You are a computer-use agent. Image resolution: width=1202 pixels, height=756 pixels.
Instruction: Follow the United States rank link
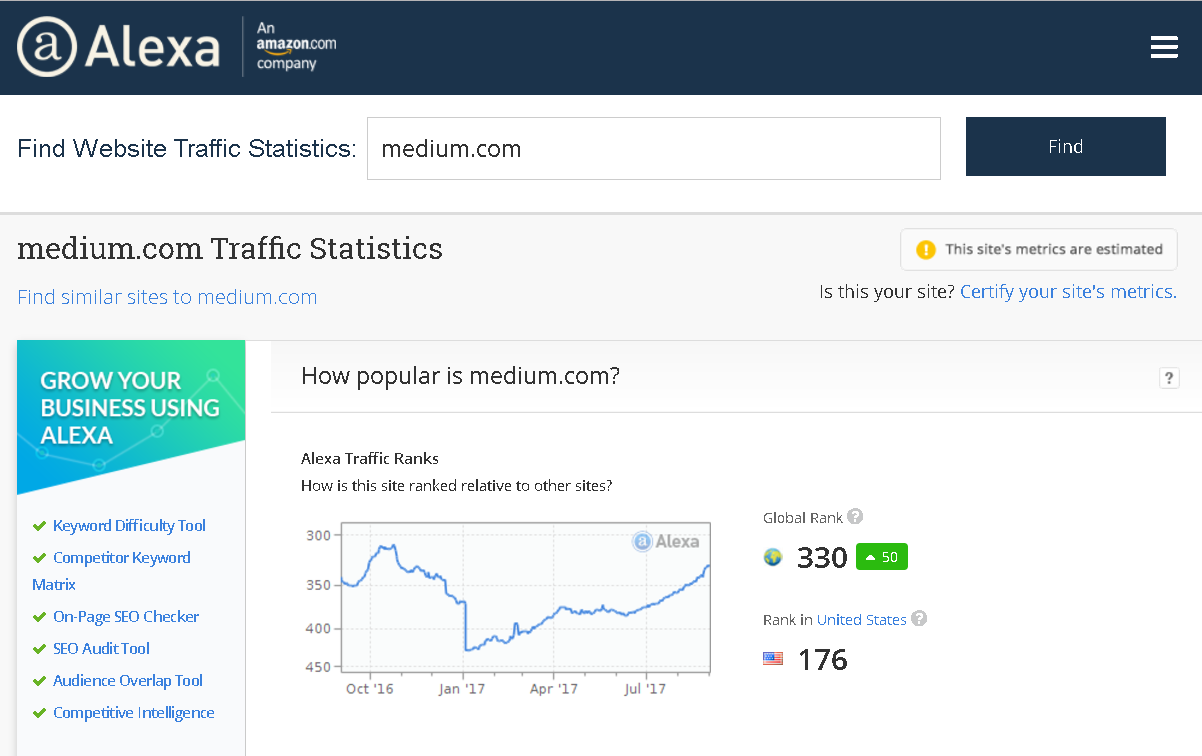click(x=862, y=620)
